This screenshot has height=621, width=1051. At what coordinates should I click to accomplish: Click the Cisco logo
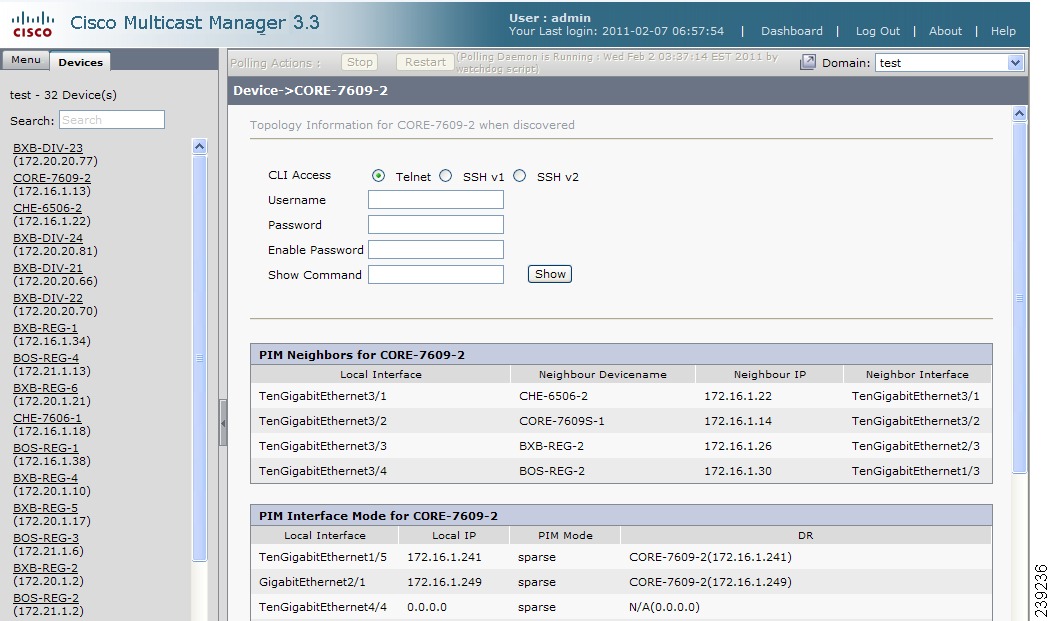click(x=33, y=23)
